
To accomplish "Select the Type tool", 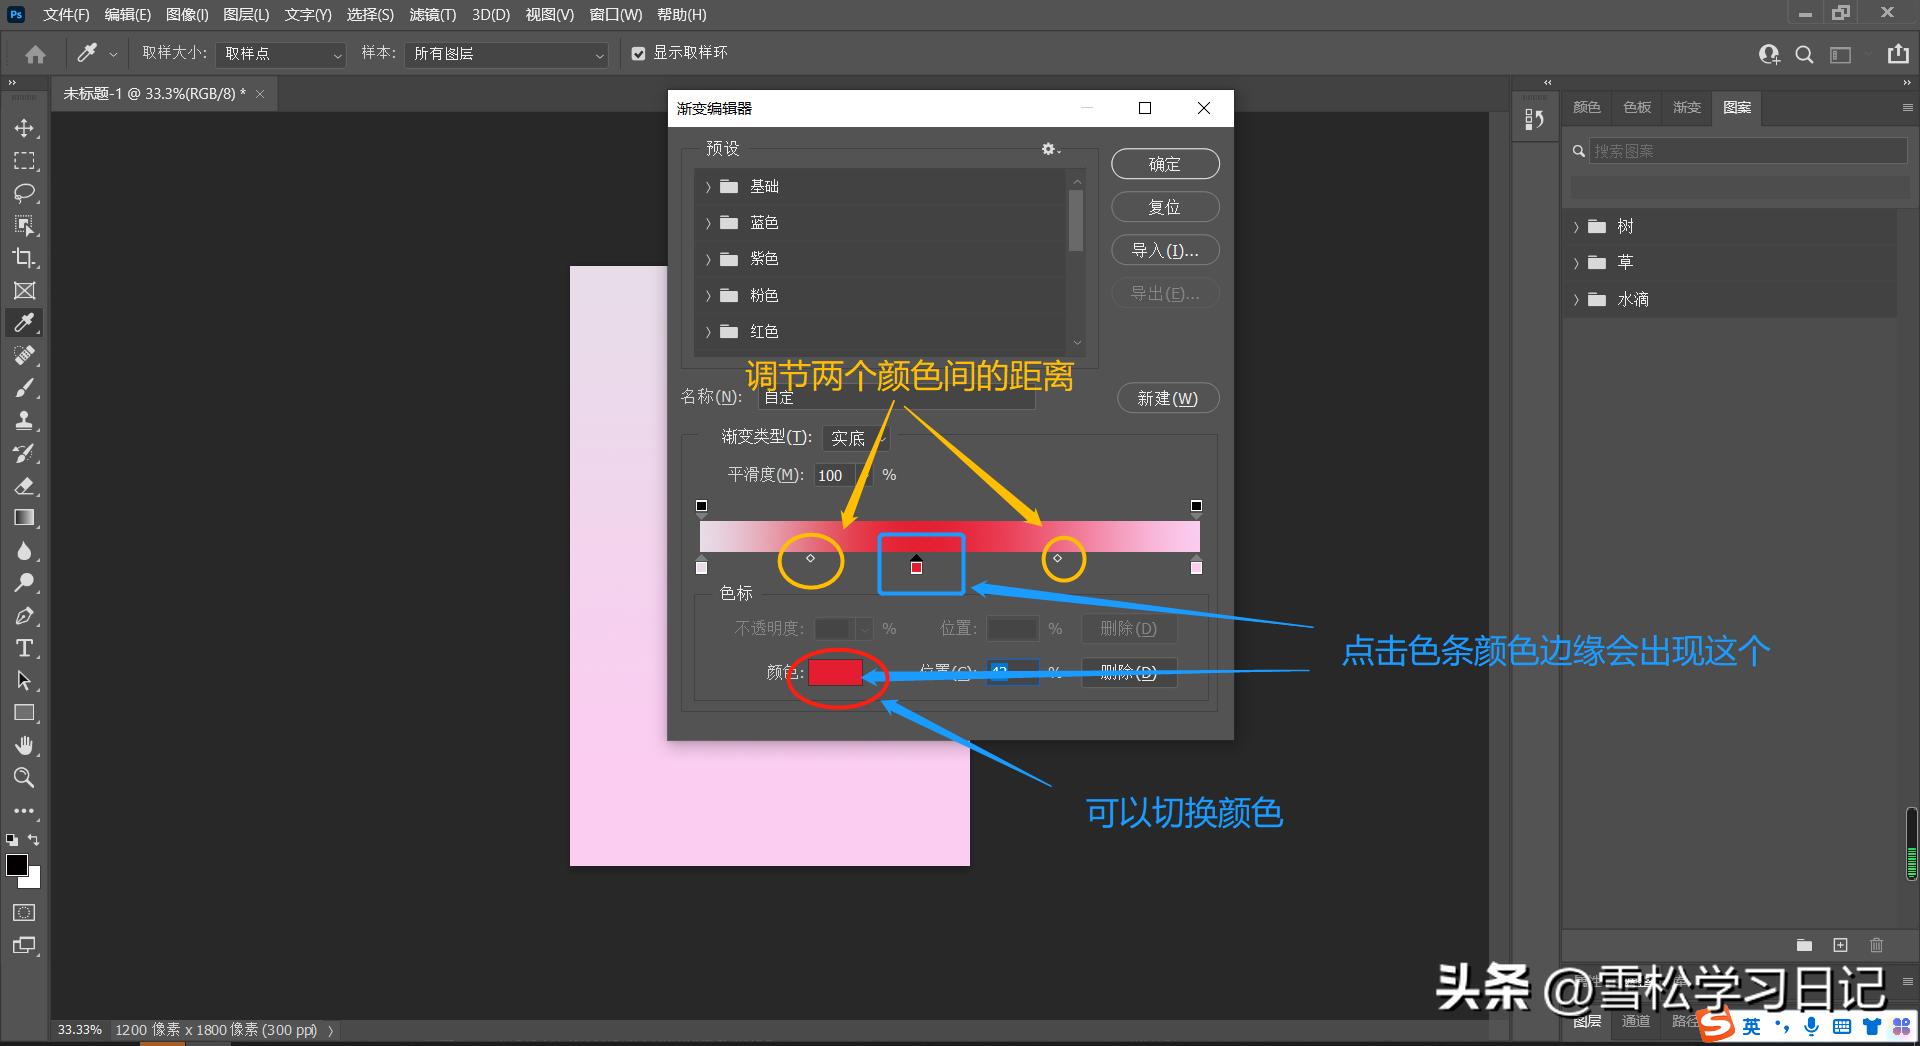I will (x=25, y=648).
